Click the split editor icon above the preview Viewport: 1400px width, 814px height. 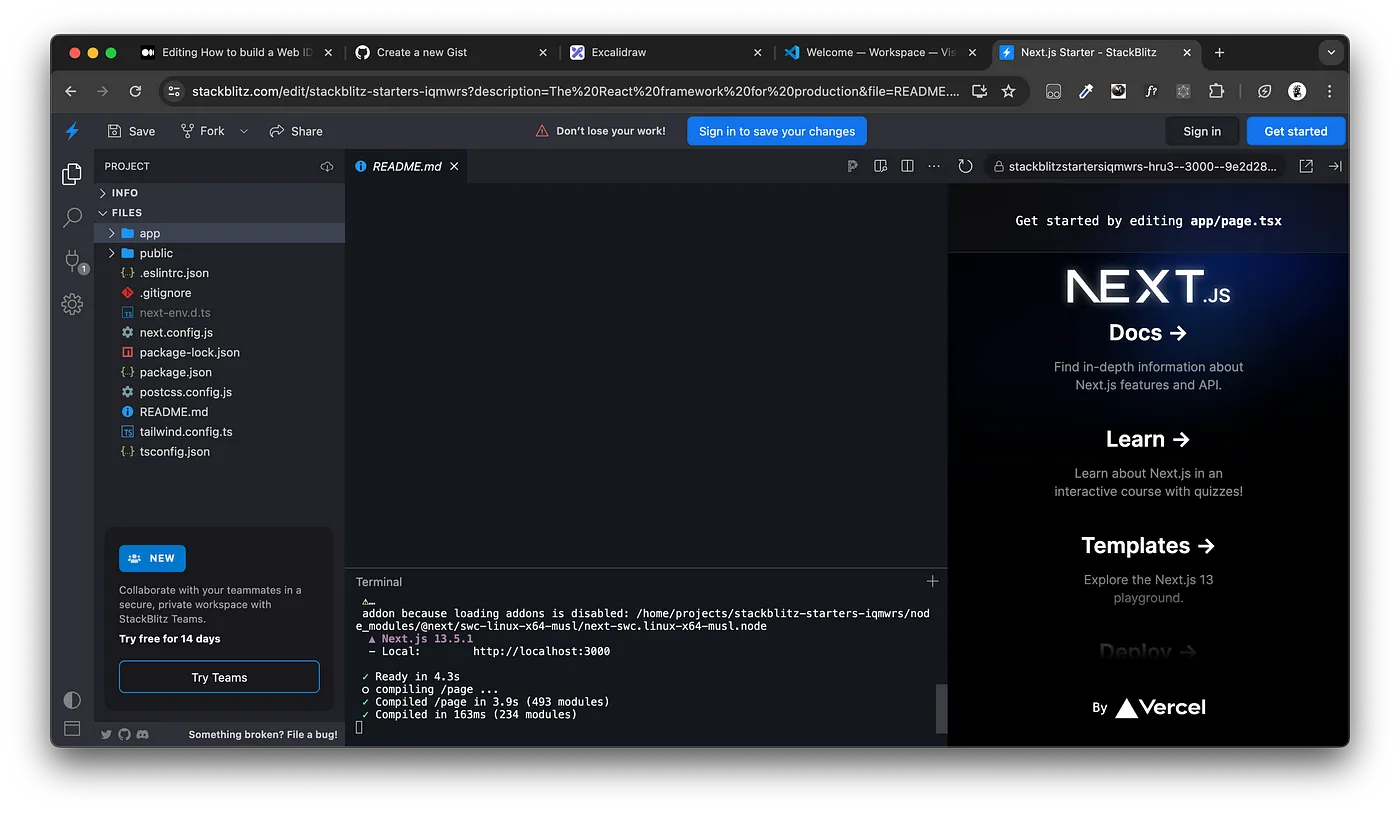(907, 166)
